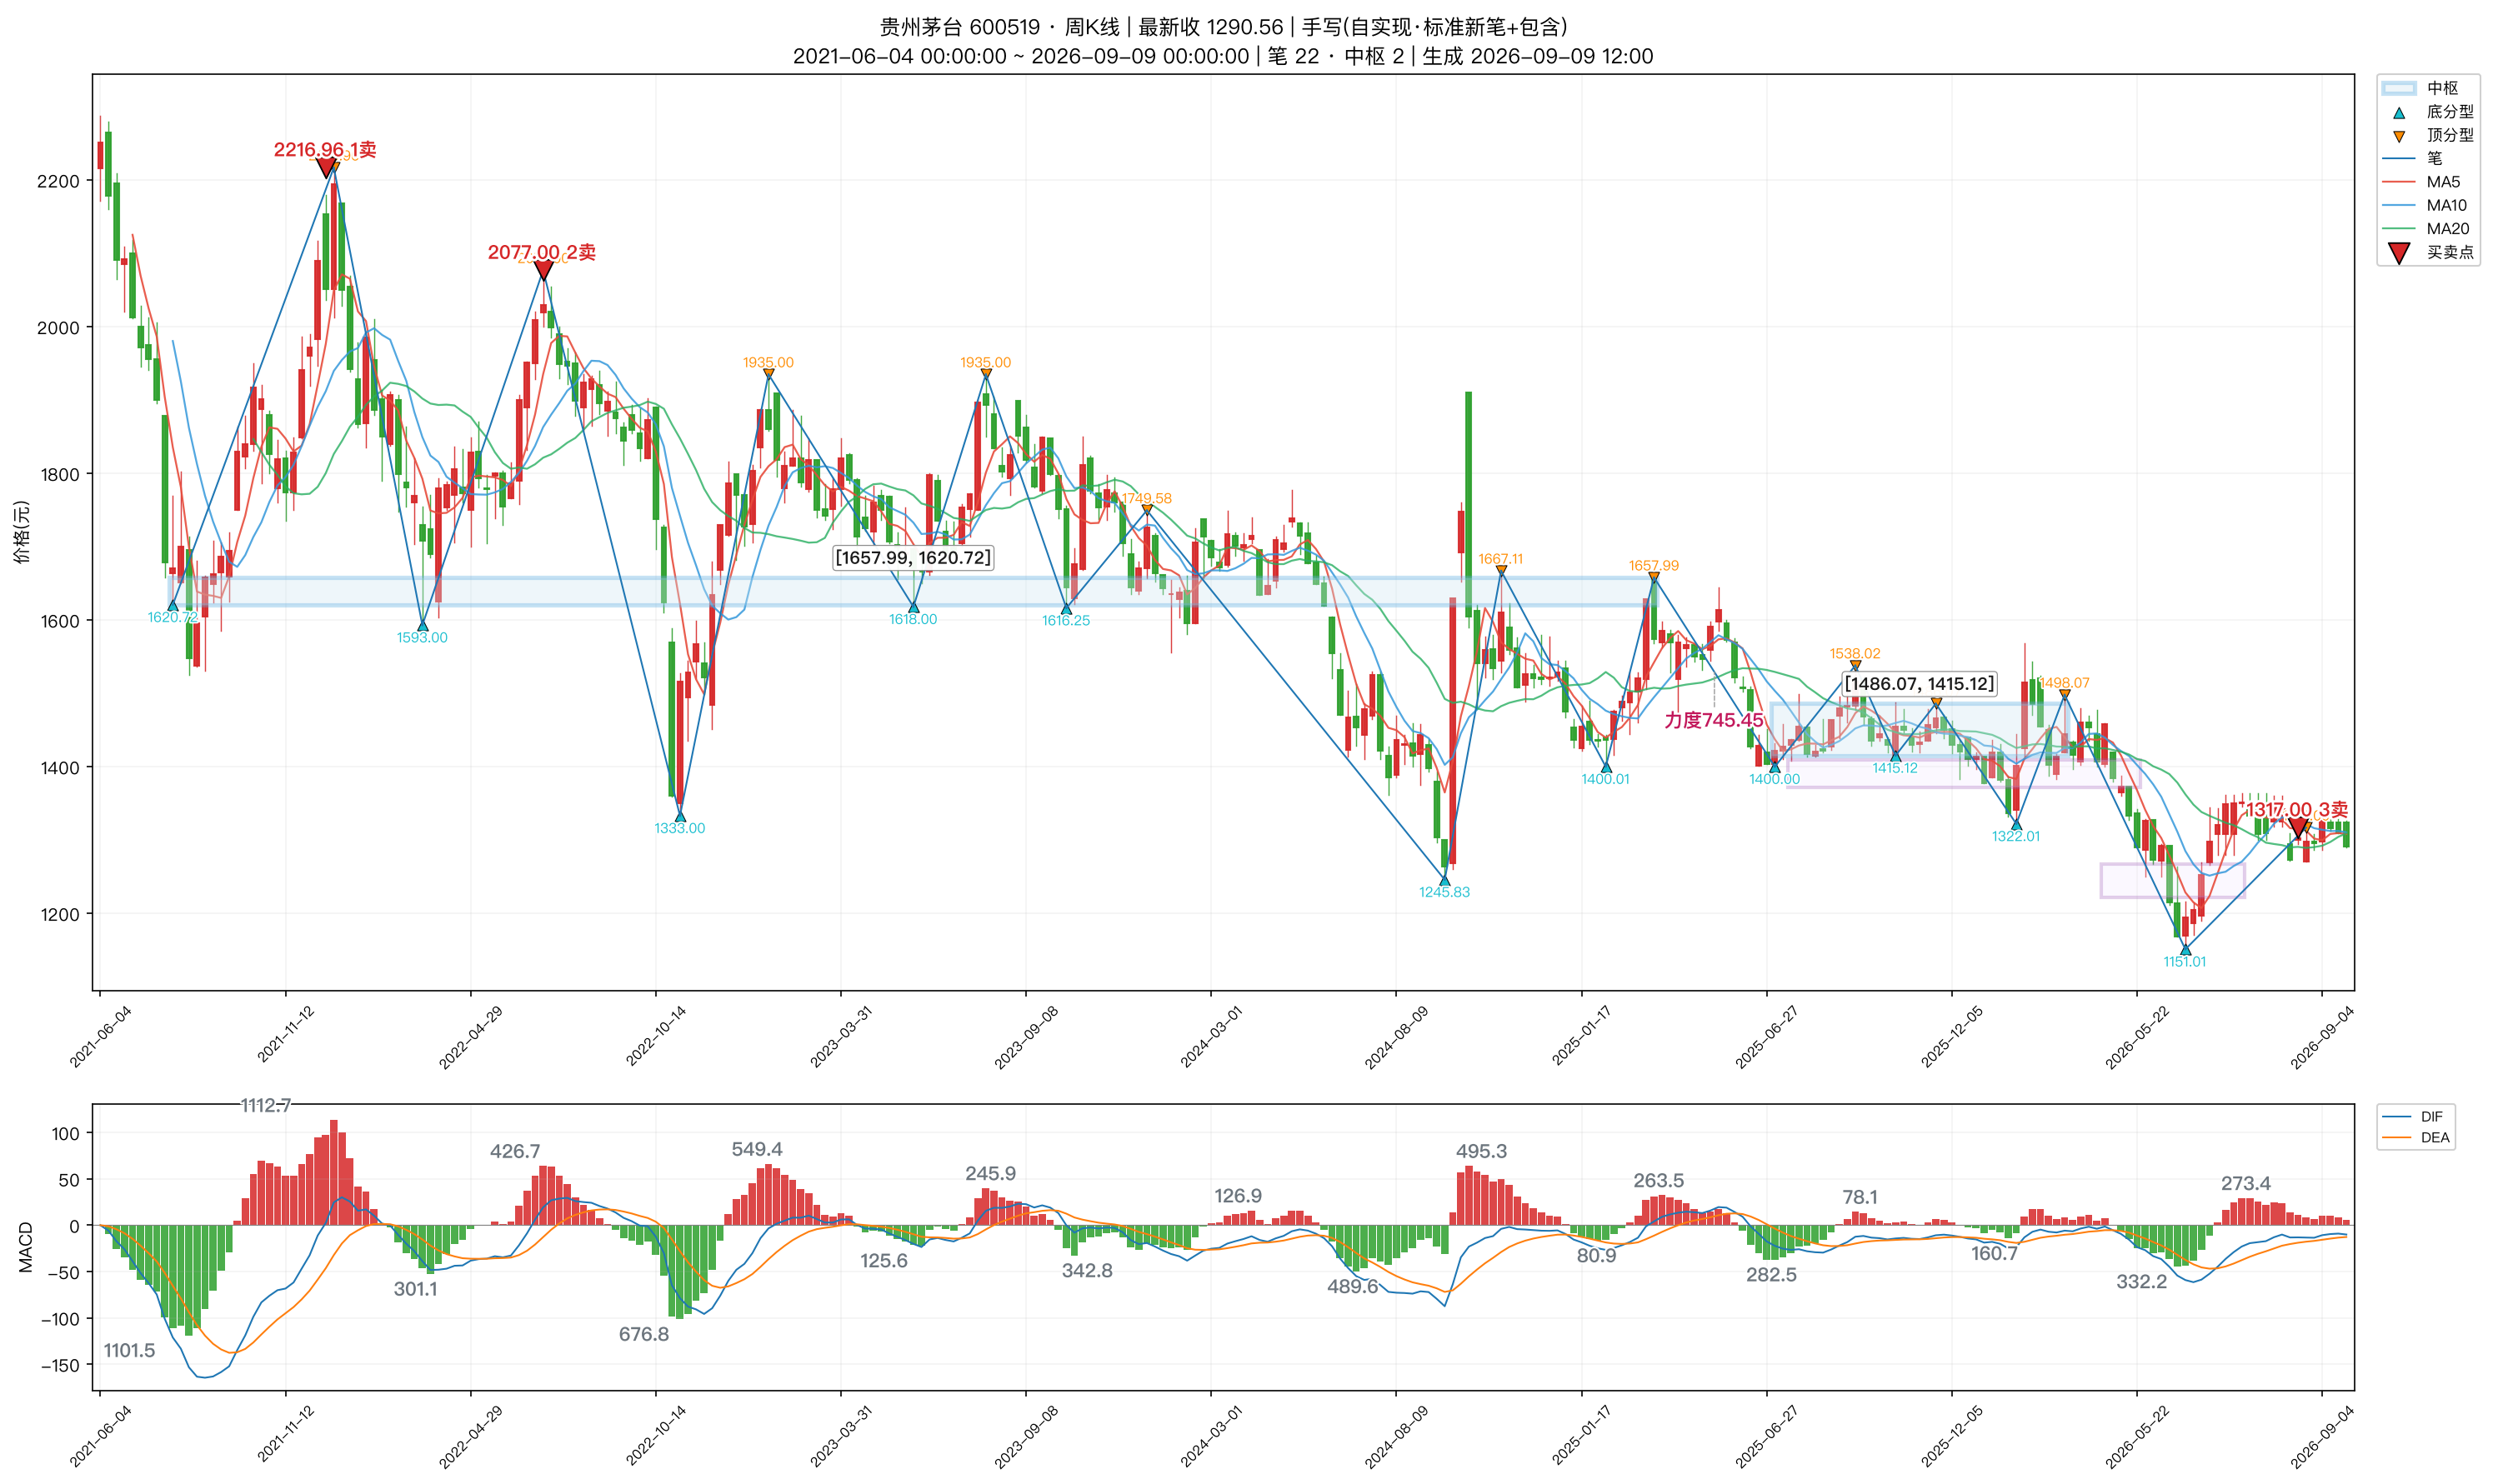This screenshot has height=1484, width=2493.
Task: Click the top fractal triangle at the 1667.11 high
Action: [1501, 571]
